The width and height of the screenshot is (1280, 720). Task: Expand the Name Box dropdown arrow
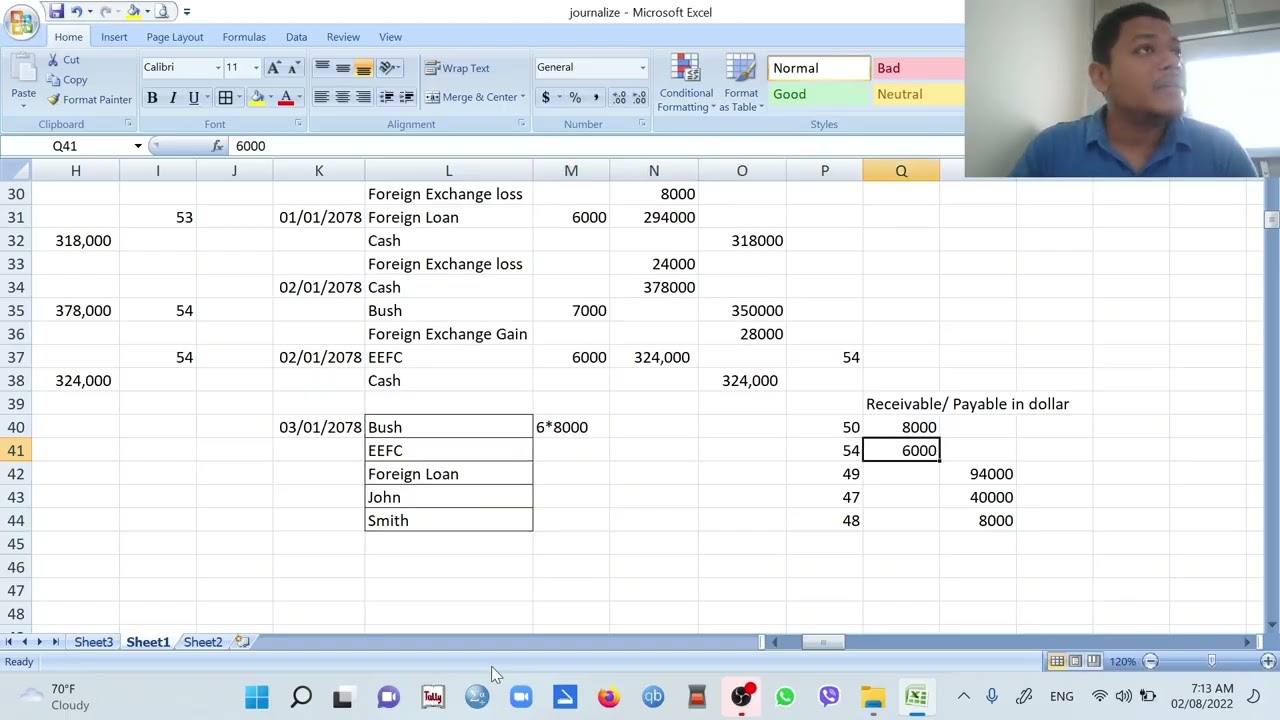138,146
